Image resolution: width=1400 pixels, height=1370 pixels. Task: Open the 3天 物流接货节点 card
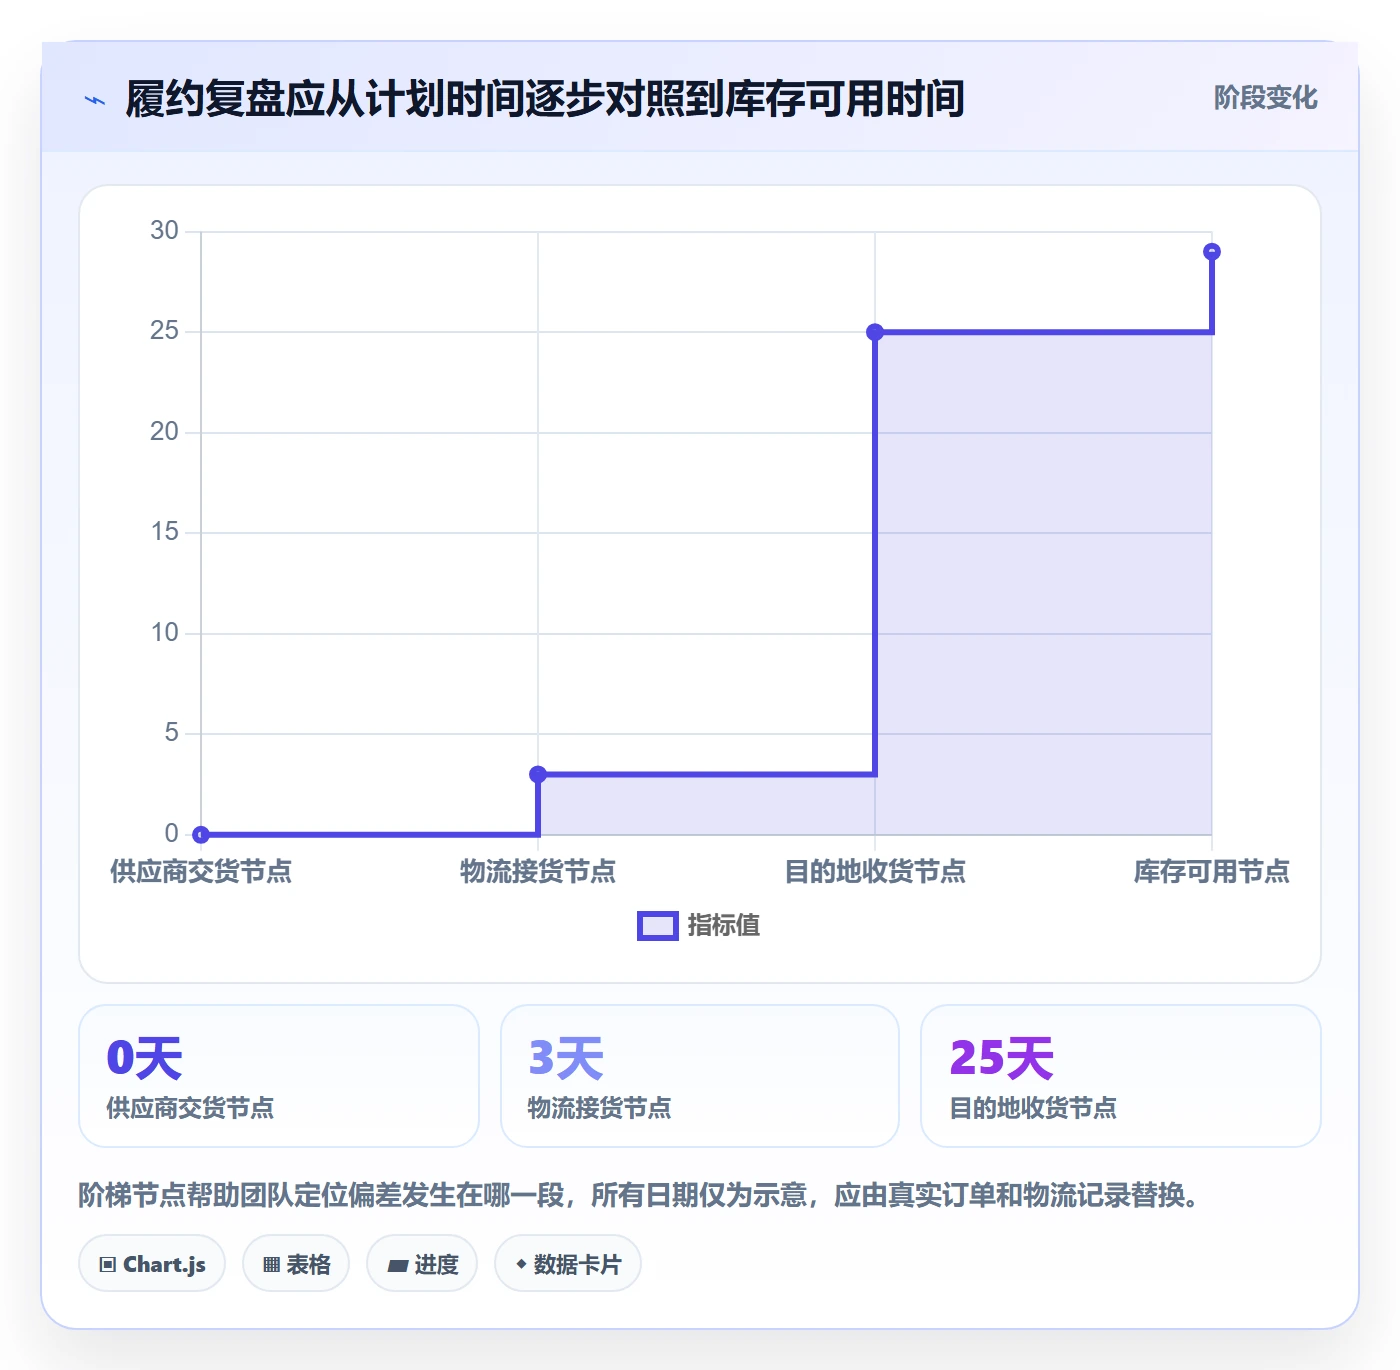click(700, 1076)
